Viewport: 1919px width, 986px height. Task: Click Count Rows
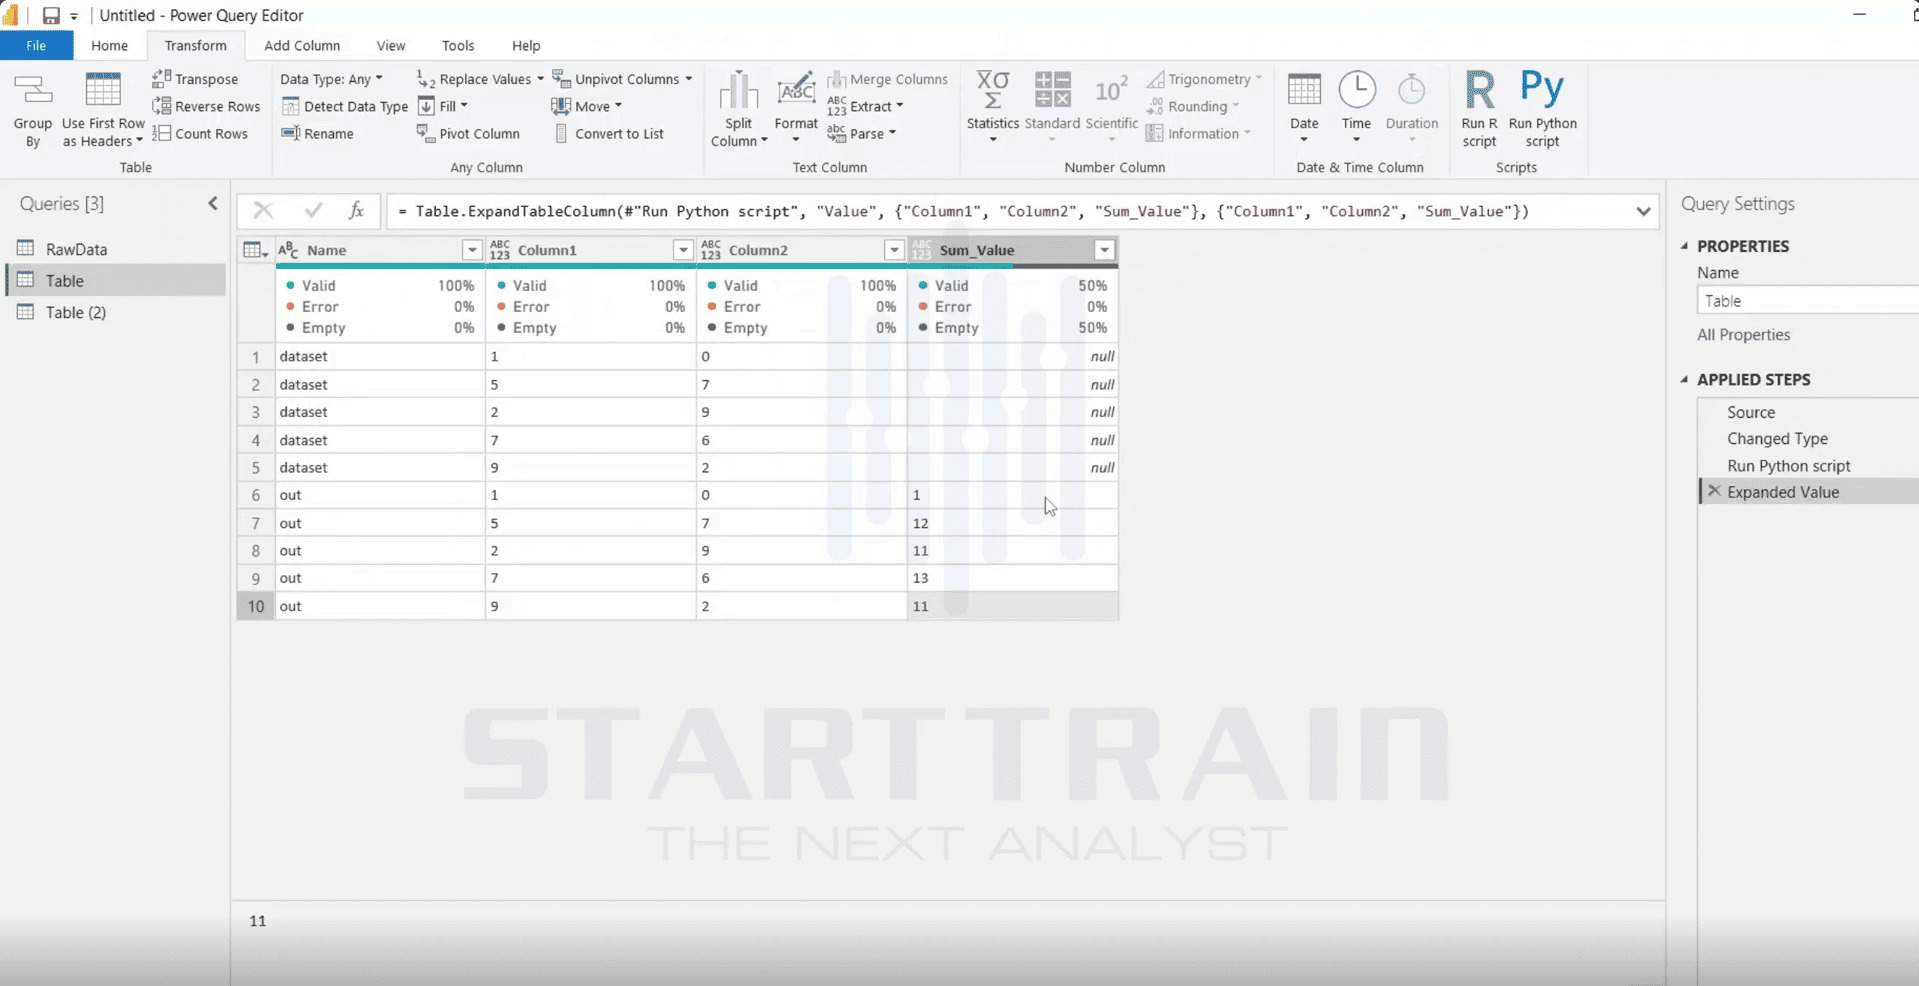(200, 133)
